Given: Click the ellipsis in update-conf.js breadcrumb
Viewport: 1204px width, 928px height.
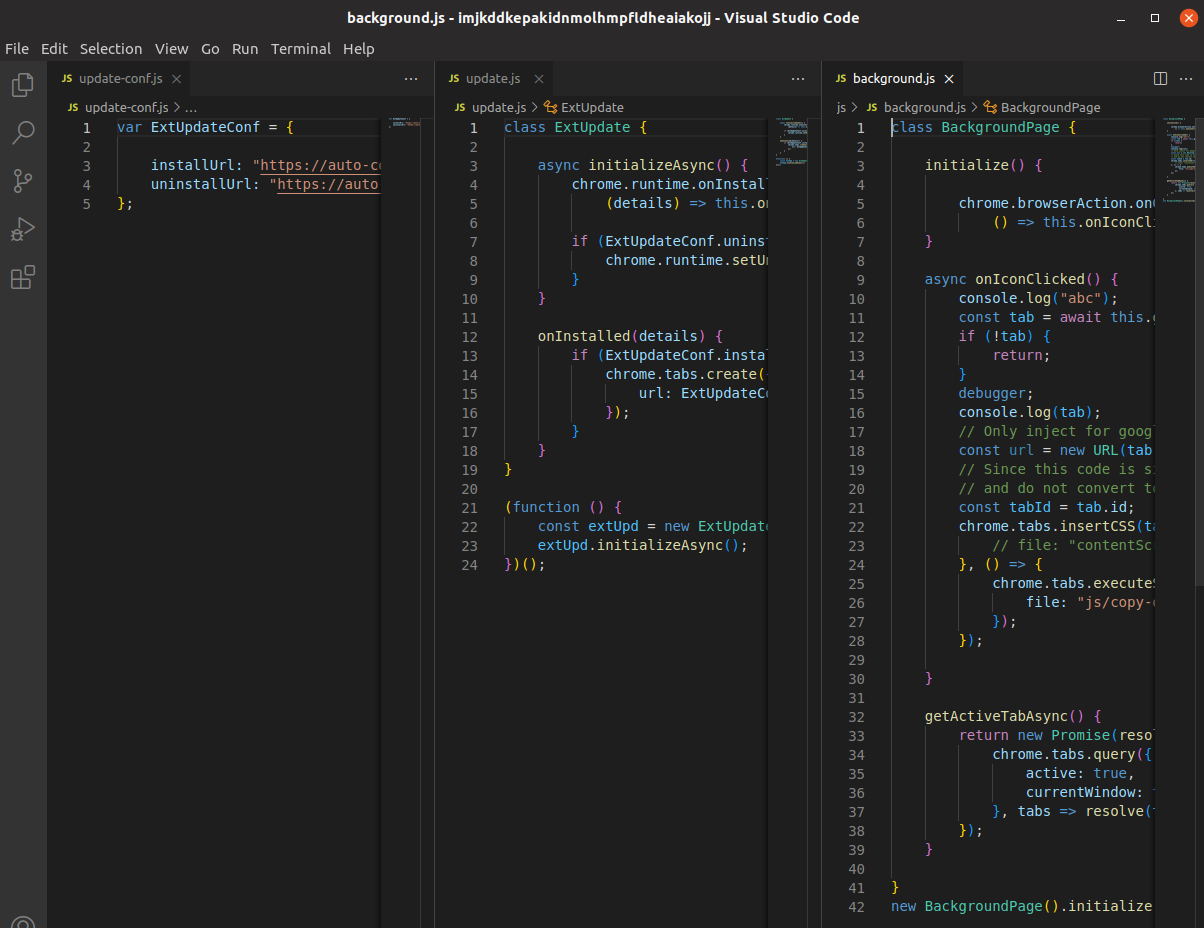Looking at the screenshot, I should point(191,107).
